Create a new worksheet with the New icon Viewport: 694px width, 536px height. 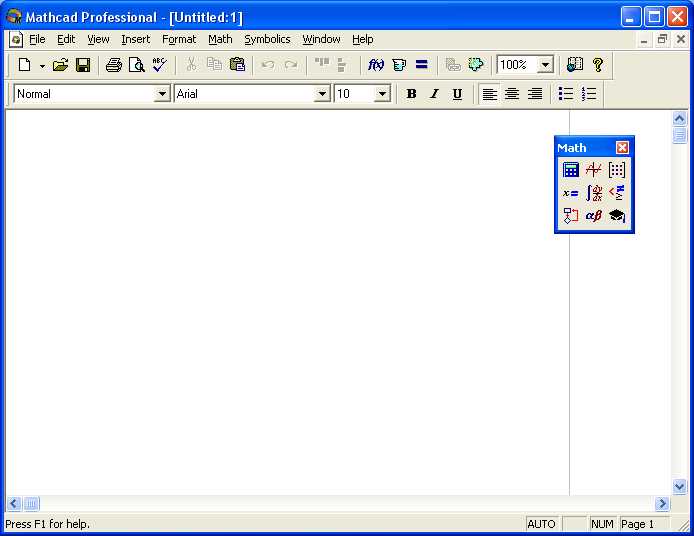pos(25,65)
